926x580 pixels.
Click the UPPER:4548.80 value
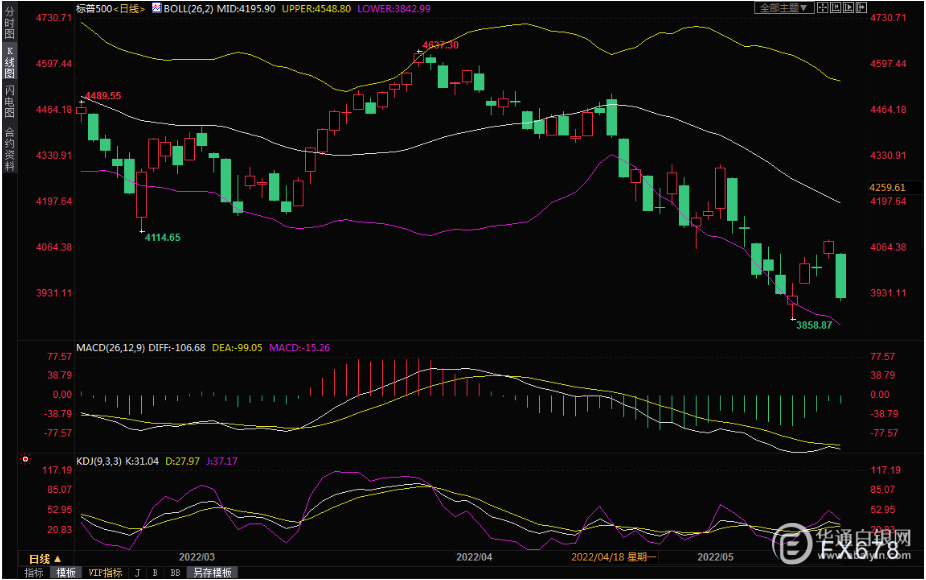(316, 8)
